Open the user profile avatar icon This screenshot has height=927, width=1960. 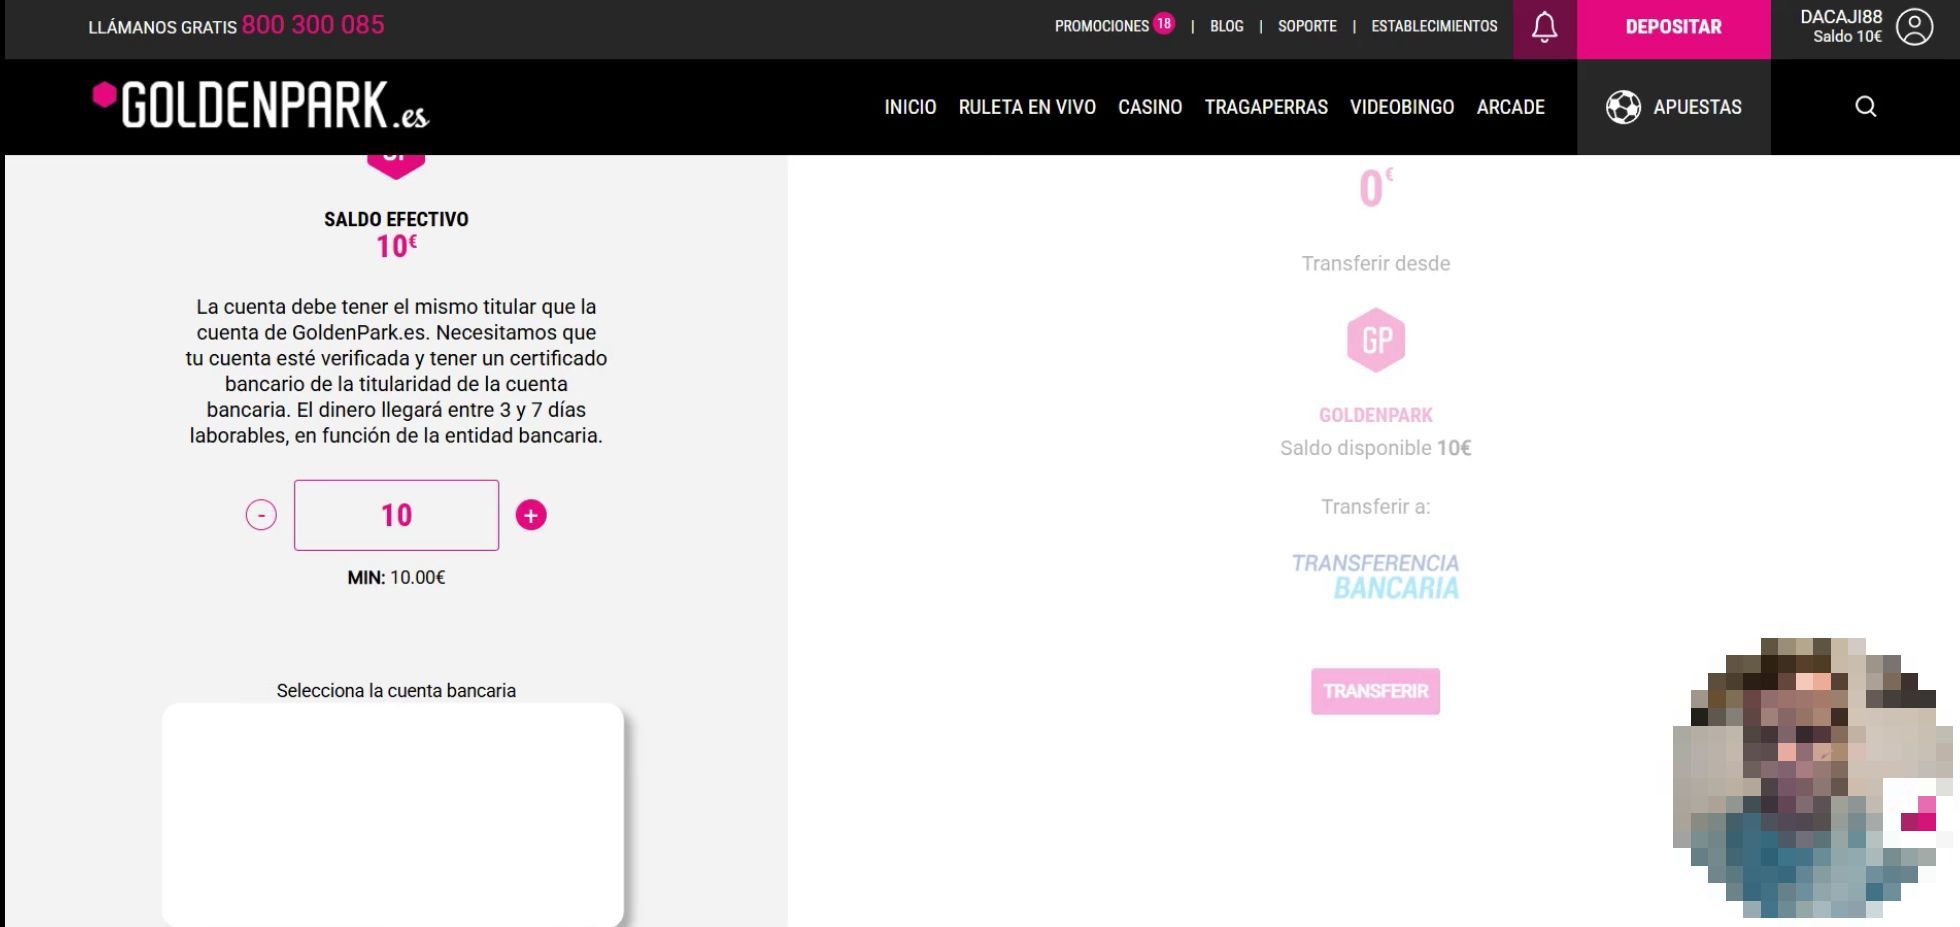click(1914, 27)
